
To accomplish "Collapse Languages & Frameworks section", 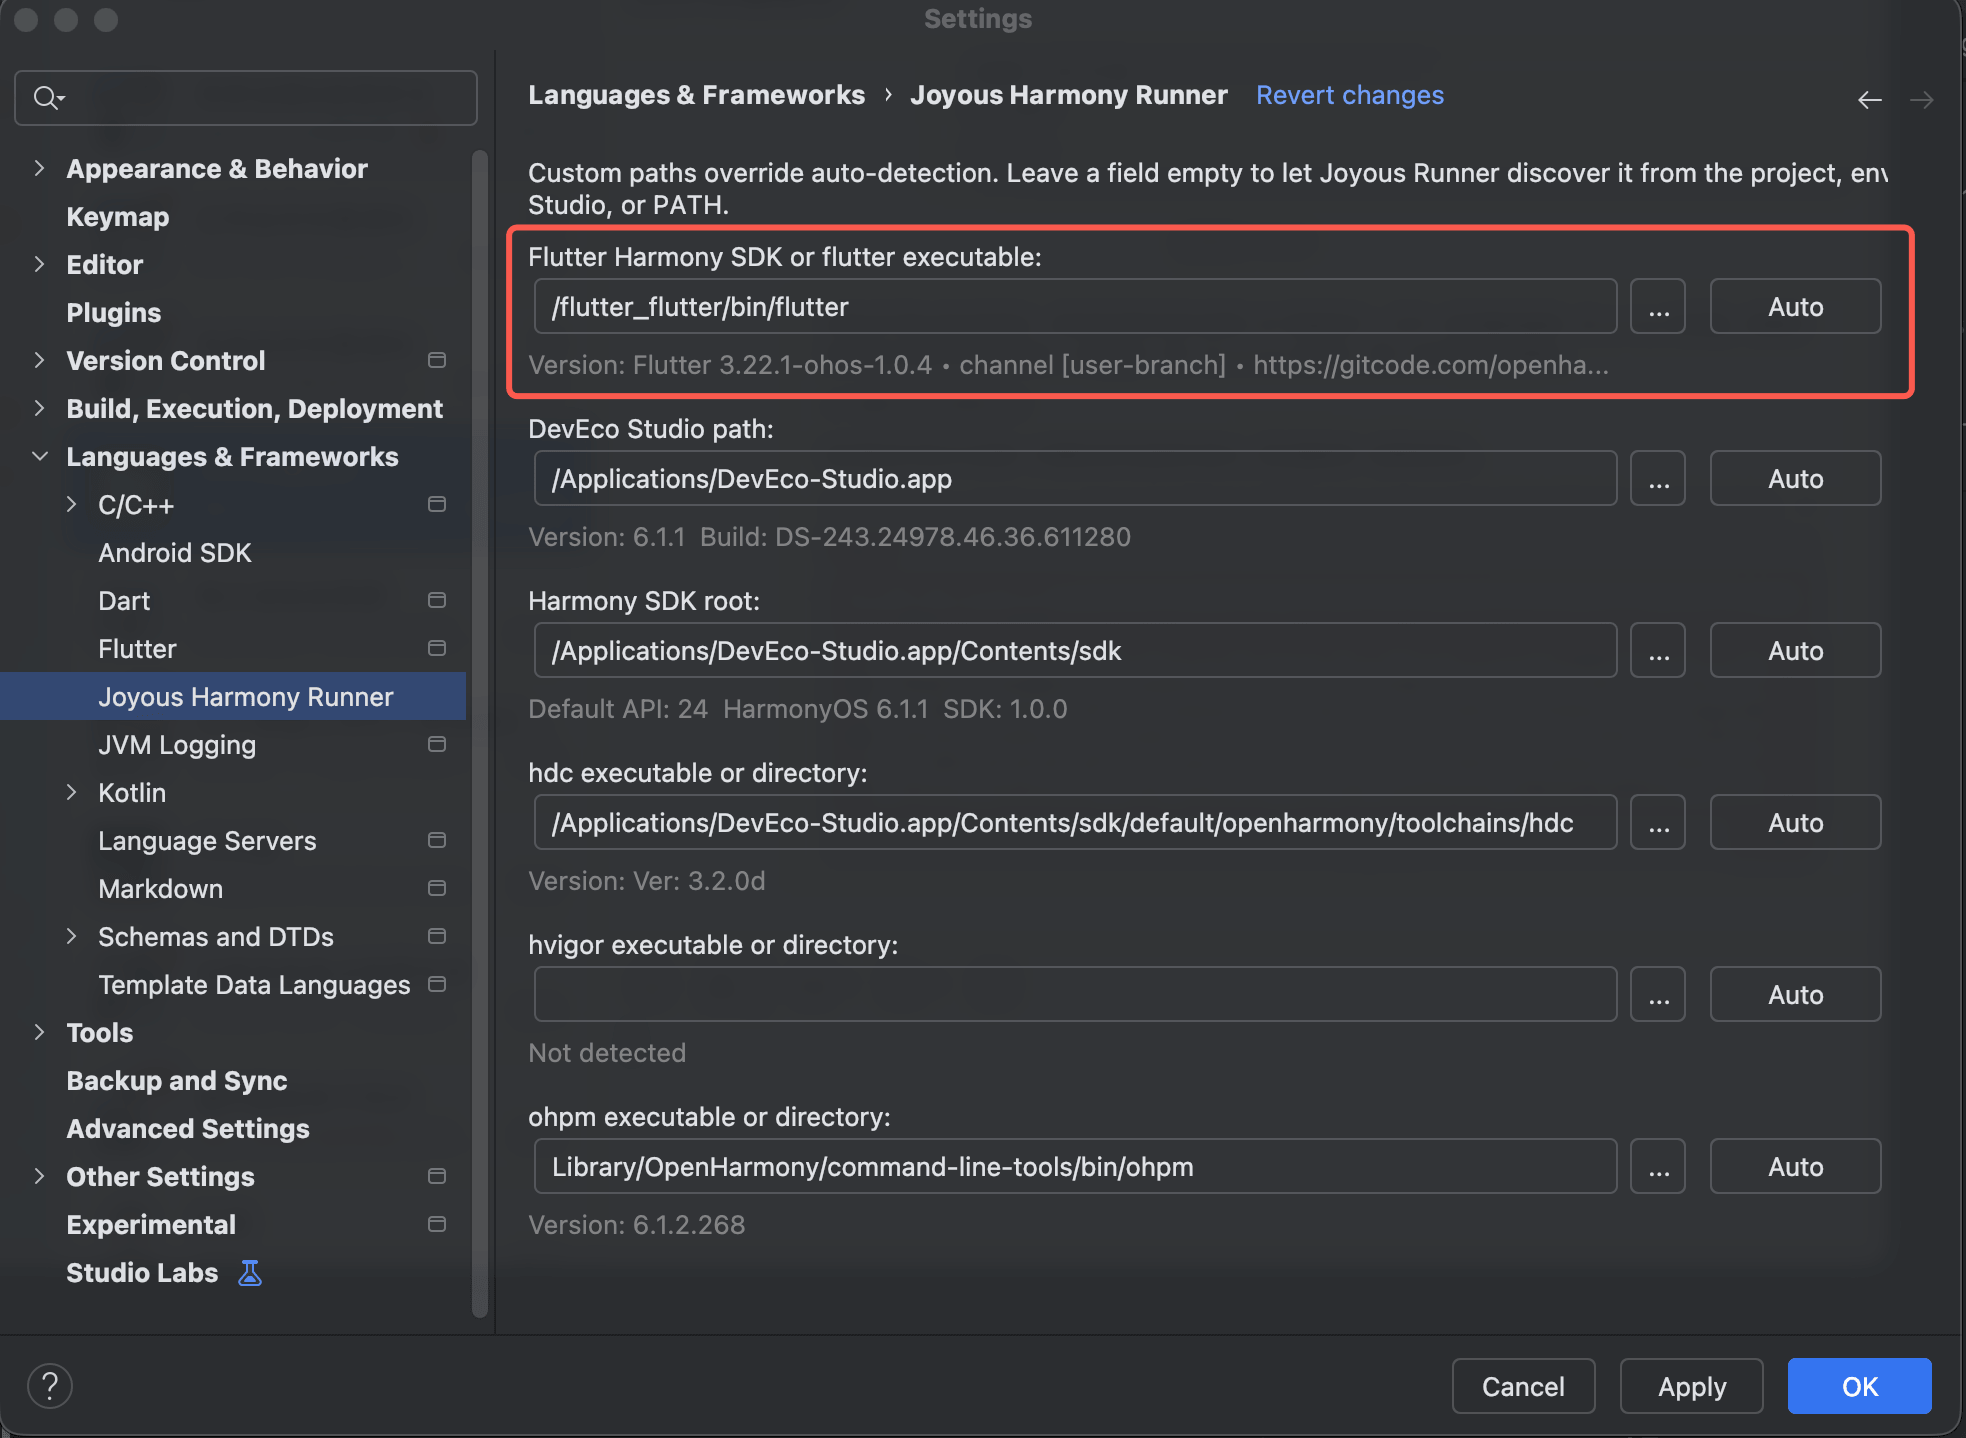I will [x=39, y=456].
